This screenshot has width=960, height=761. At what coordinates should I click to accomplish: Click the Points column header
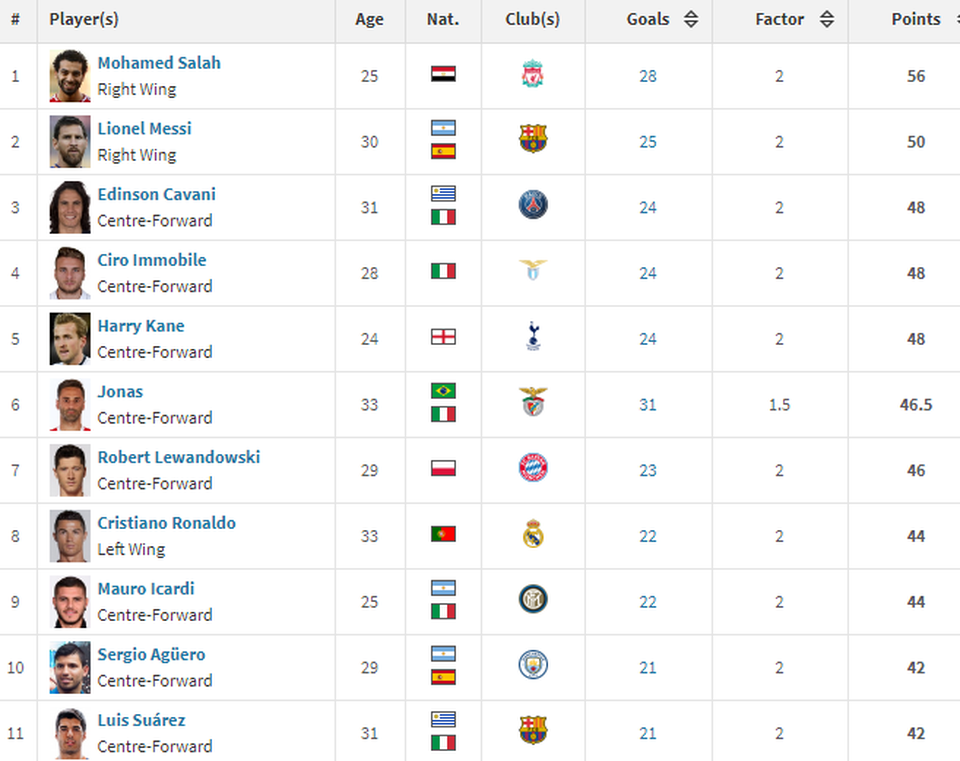point(916,19)
